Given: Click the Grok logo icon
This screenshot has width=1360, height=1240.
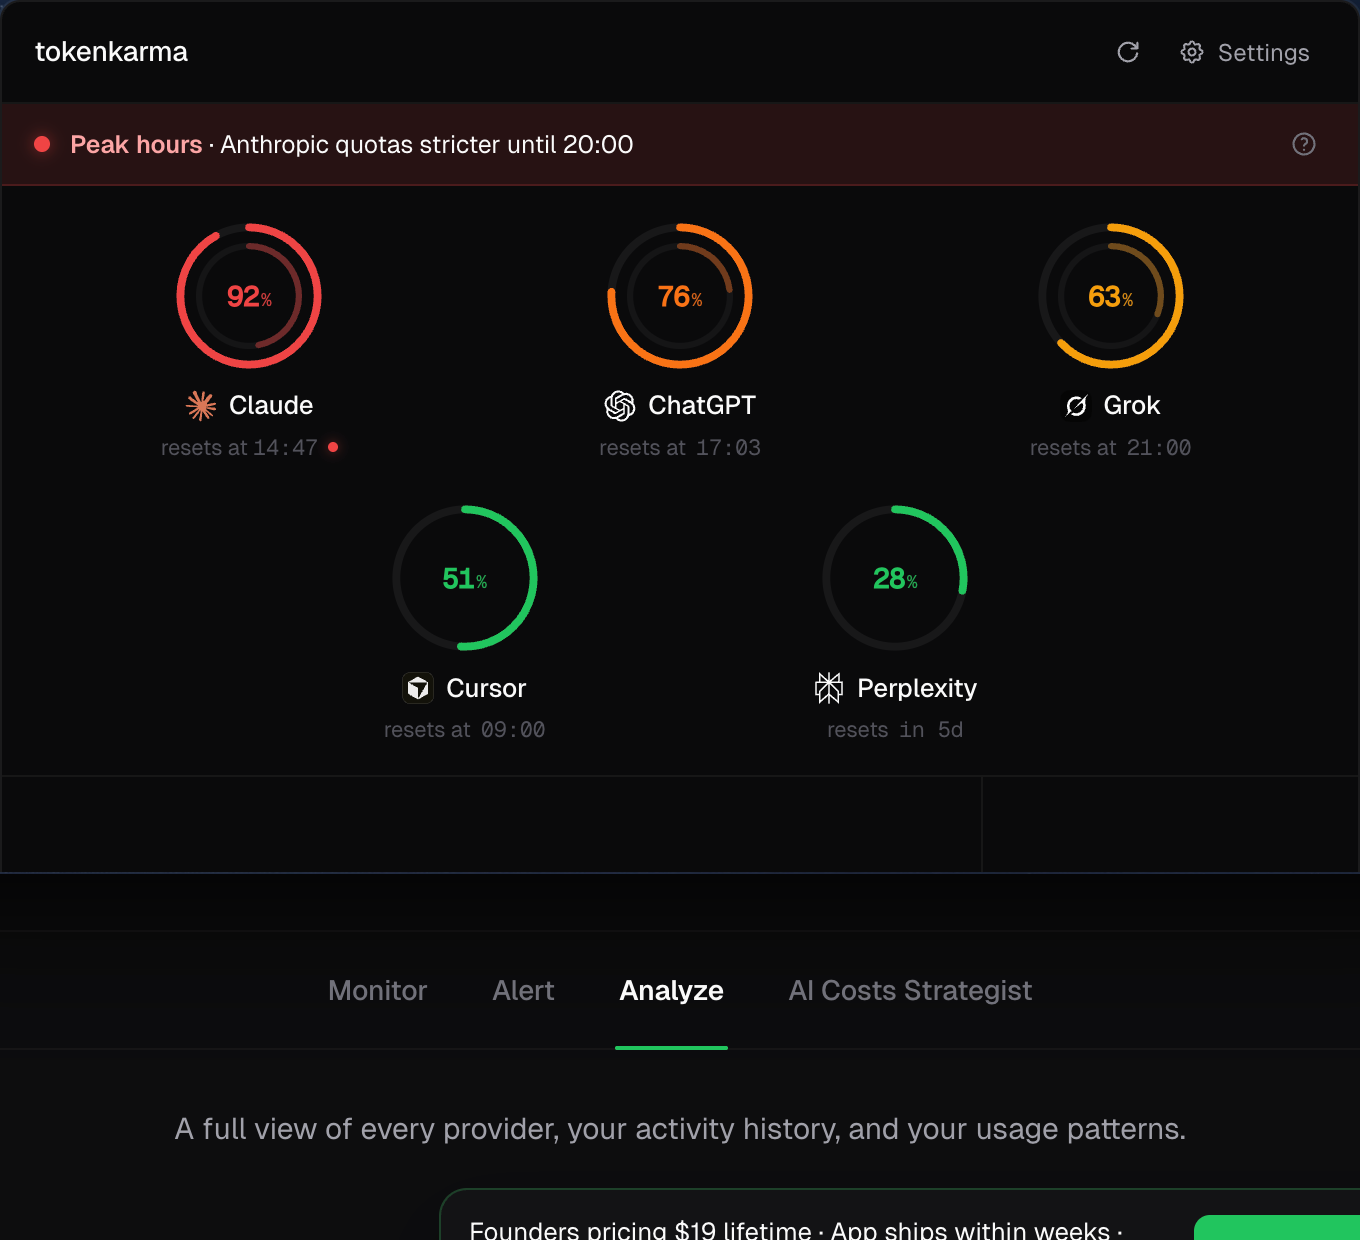Looking at the screenshot, I should coord(1076,405).
